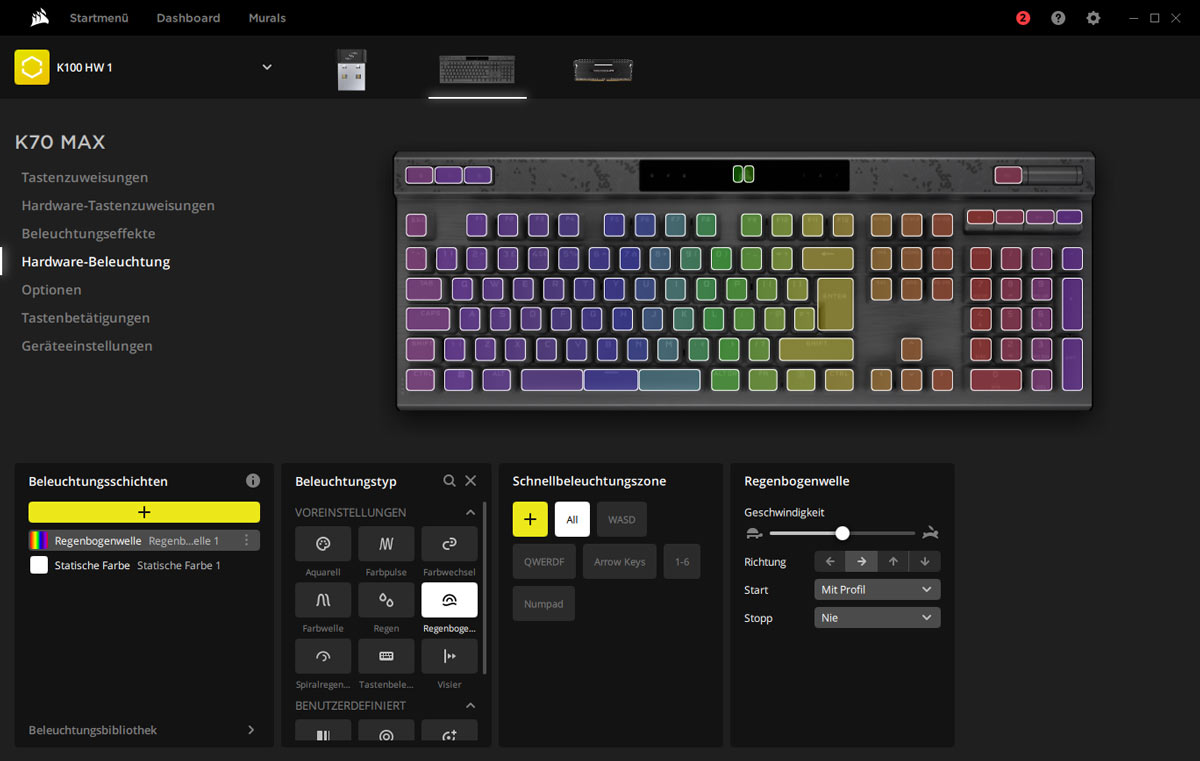Click the yellow K100 HW 1 profile icon
Screen dimensions: 1200x761
tap(32, 67)
